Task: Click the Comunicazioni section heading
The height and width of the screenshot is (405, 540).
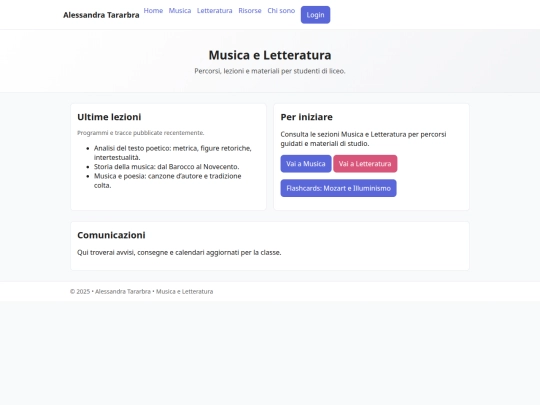Action: (111, 235)
